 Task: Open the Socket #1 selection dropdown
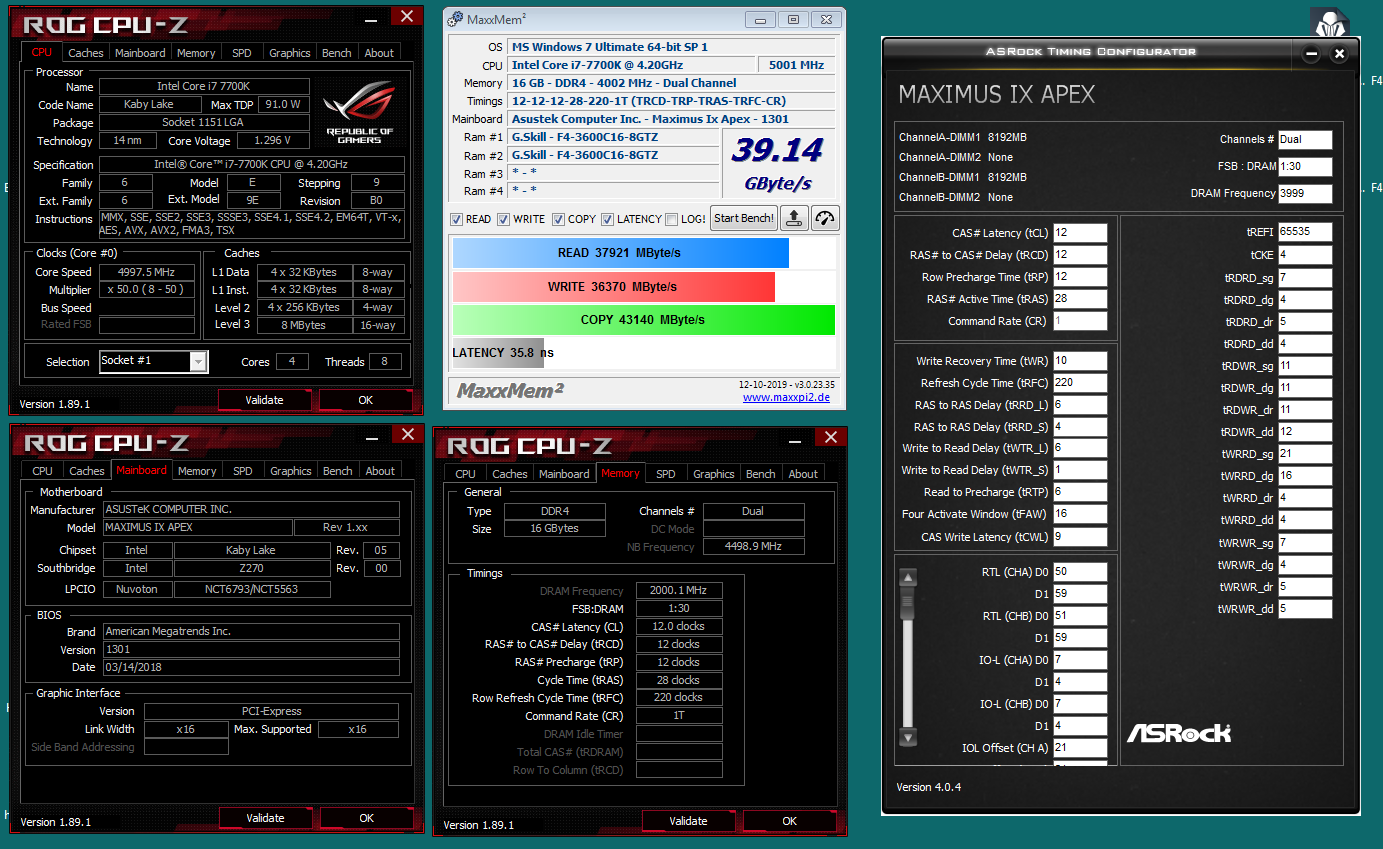[x=198, y=362]
